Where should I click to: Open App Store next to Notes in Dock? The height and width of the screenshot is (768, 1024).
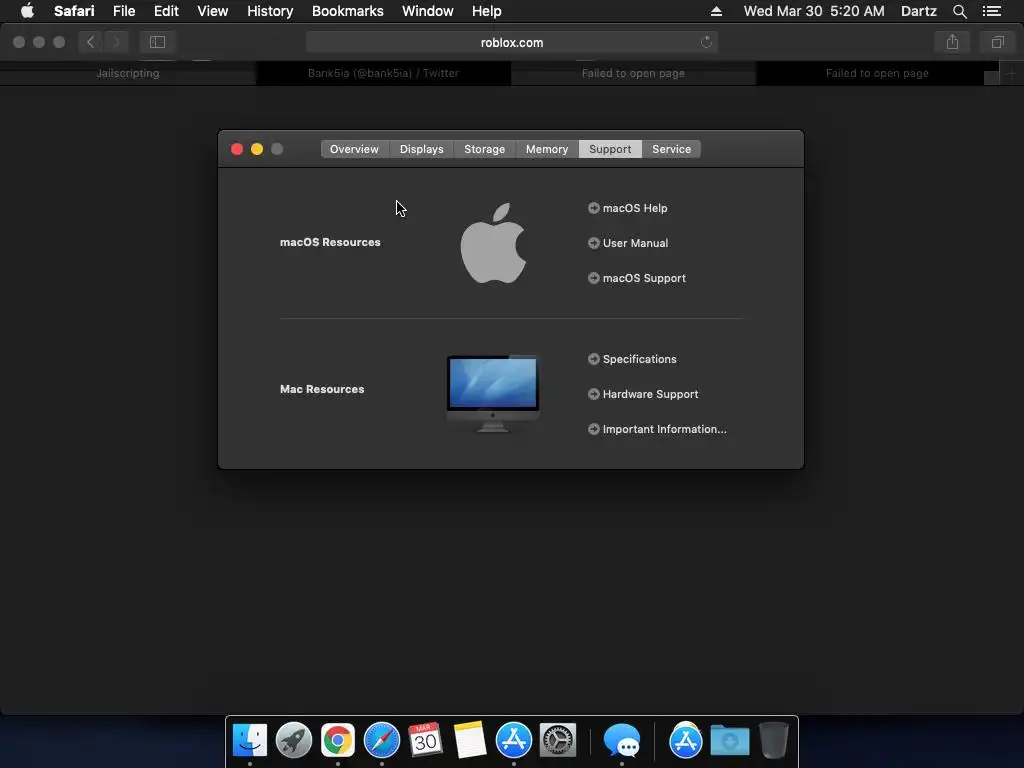[x=514, y=740]
